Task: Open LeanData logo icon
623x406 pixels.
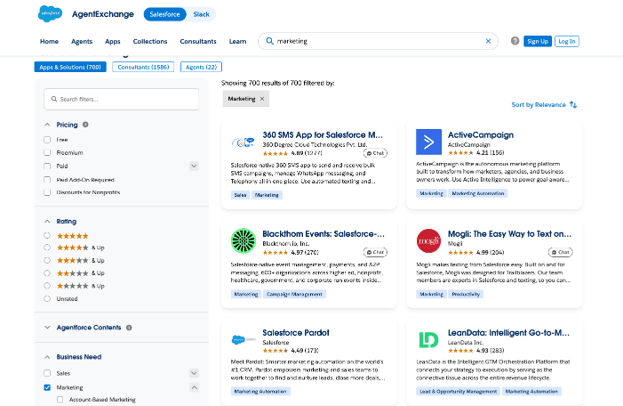Action: [429, 340]
